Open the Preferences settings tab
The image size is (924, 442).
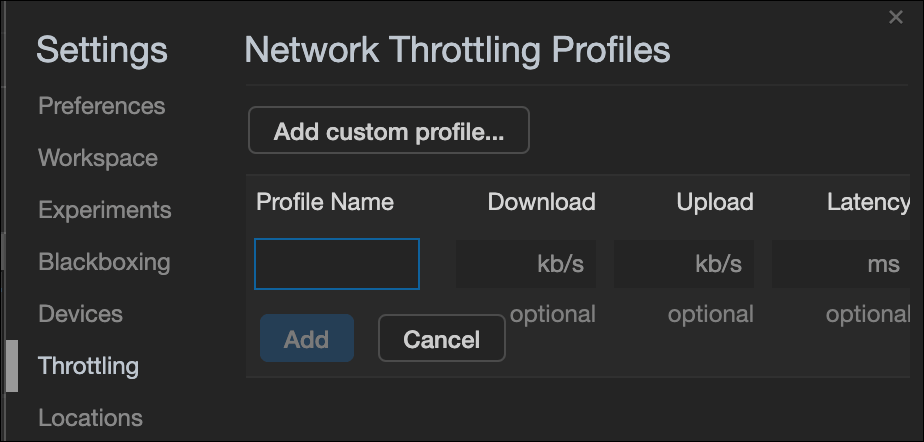[x=101, y=106]
